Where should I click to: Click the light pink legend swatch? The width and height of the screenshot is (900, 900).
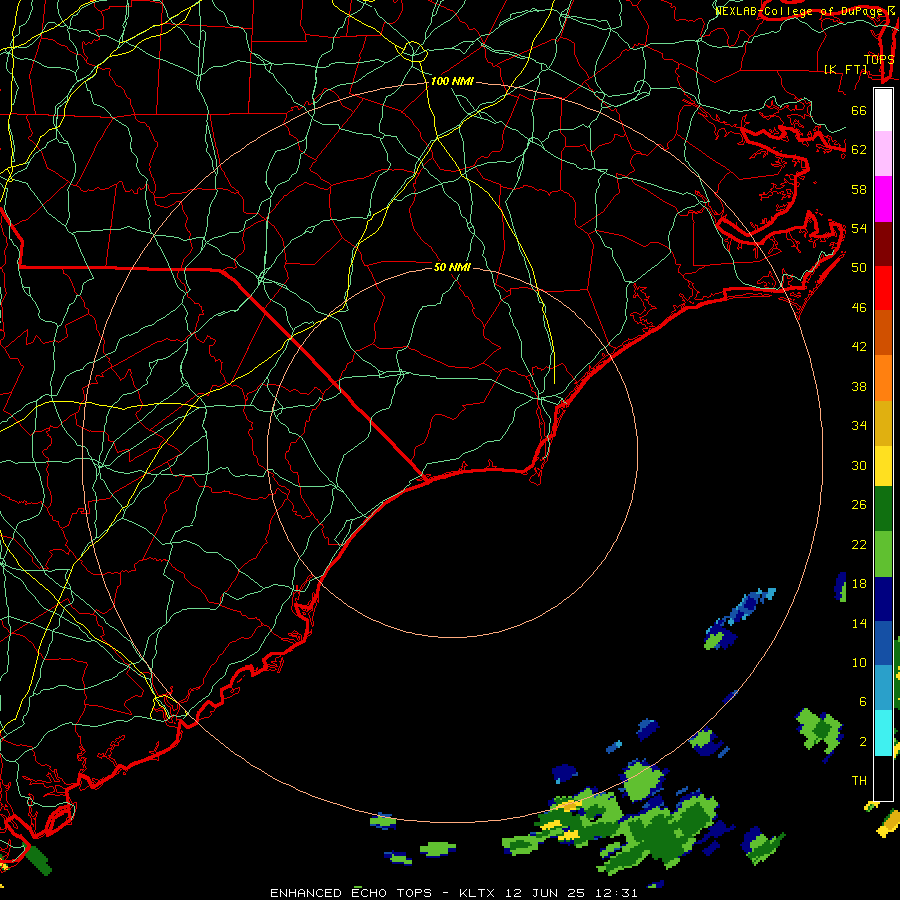[x=883, y=154]
